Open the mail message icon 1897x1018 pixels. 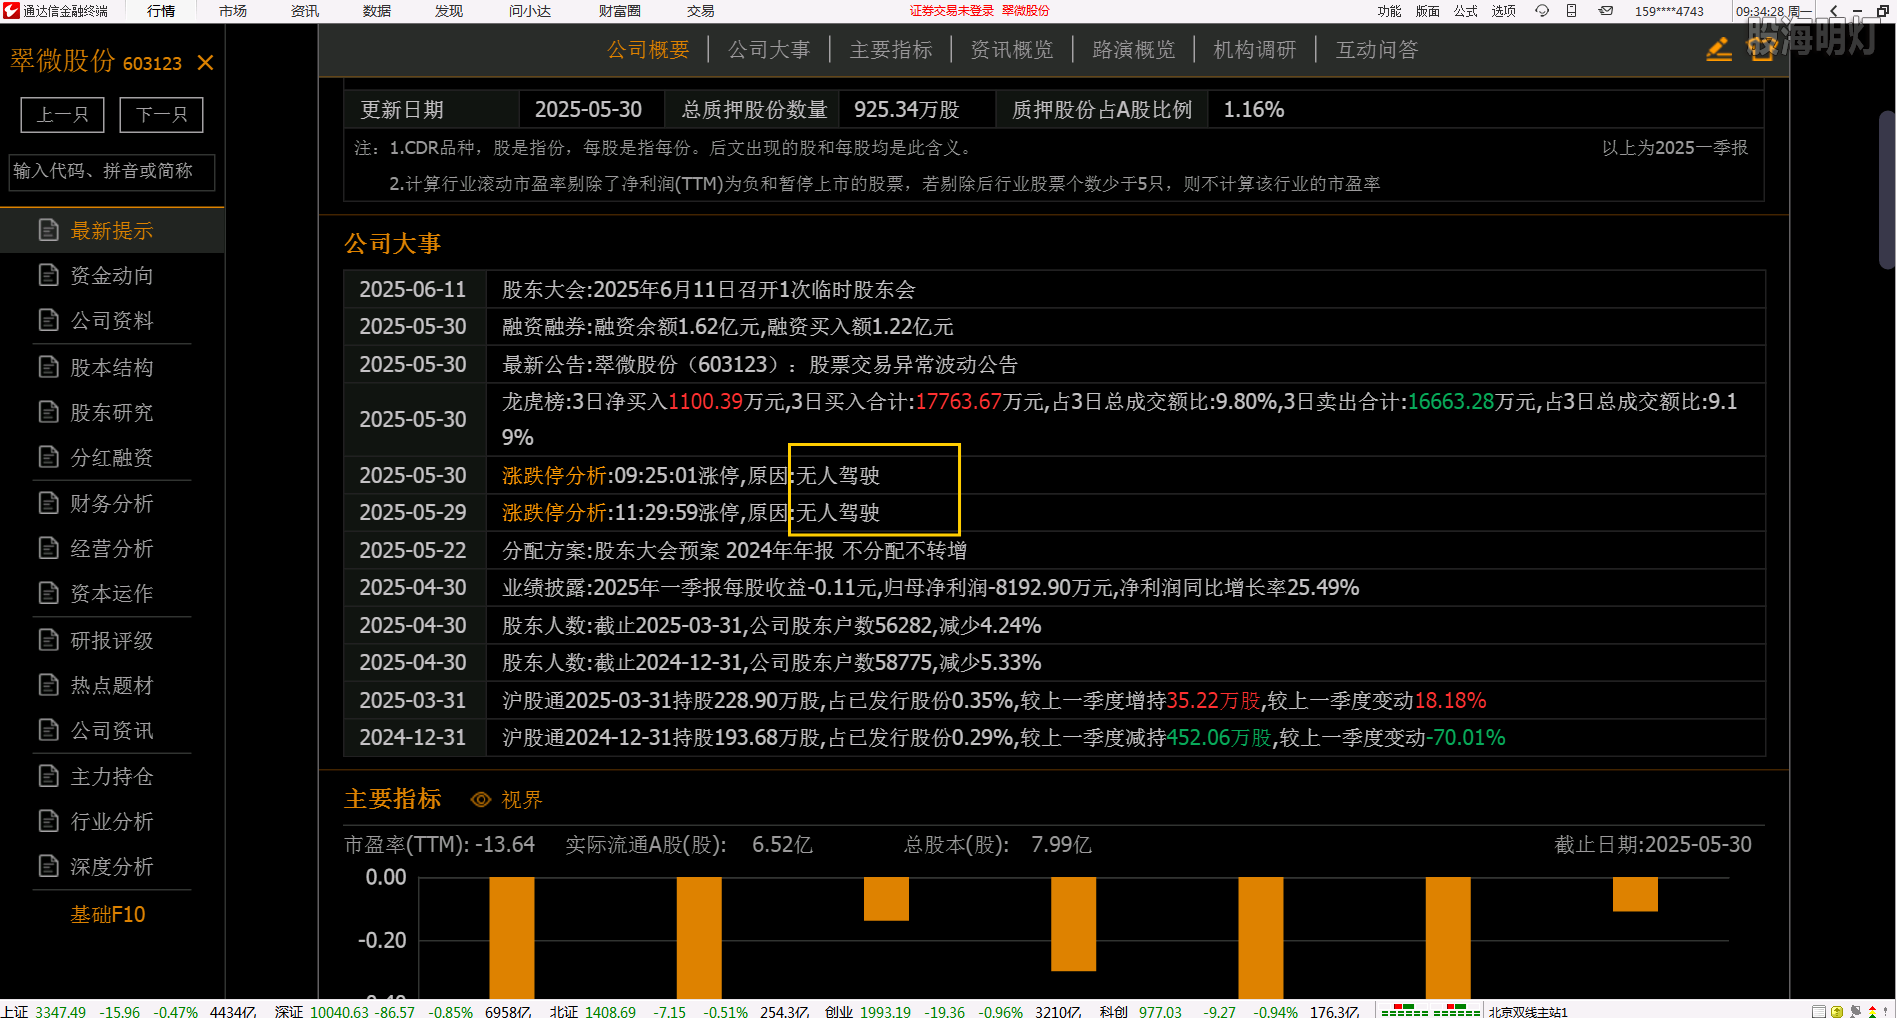coord(1606,11)
